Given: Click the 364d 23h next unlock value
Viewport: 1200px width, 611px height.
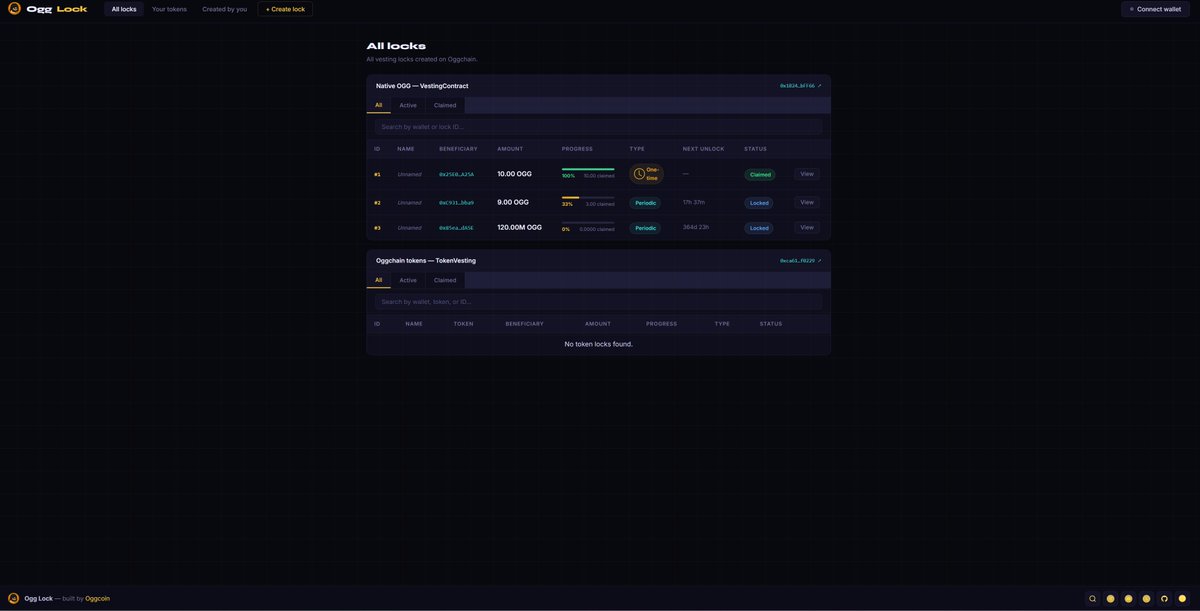Looking at the screenshot, I should [x=696, y=227].
